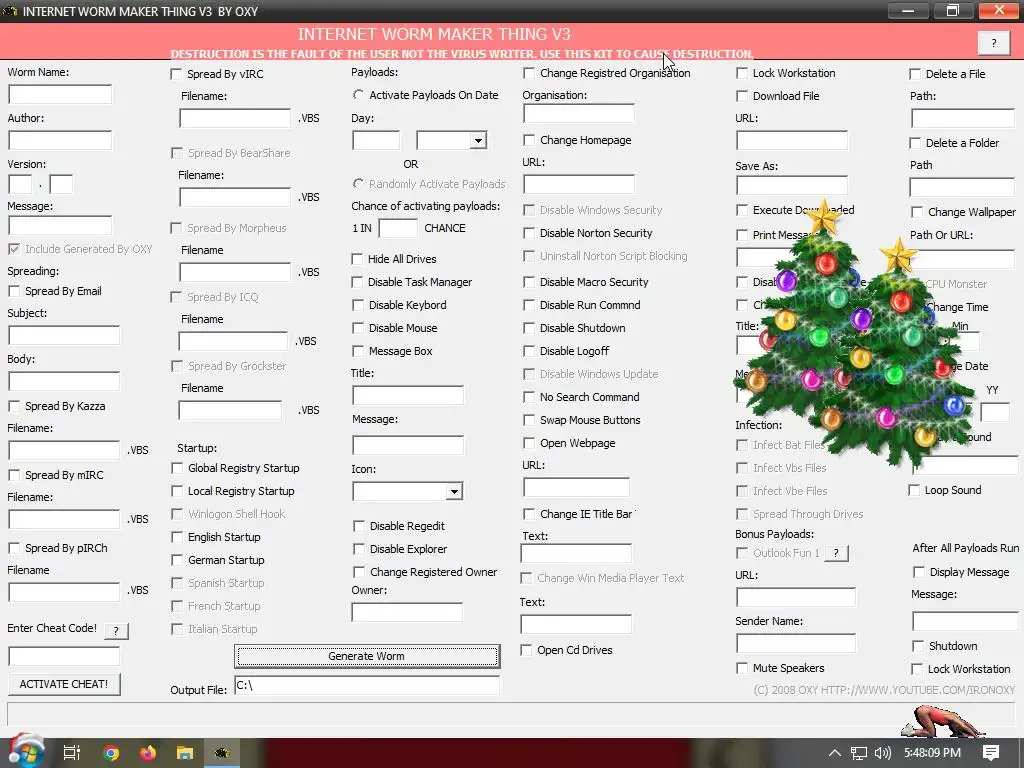Screen dimensions: 1024x768
Task: Focus the Worm Name text field
Action: [x=60, y=95]
